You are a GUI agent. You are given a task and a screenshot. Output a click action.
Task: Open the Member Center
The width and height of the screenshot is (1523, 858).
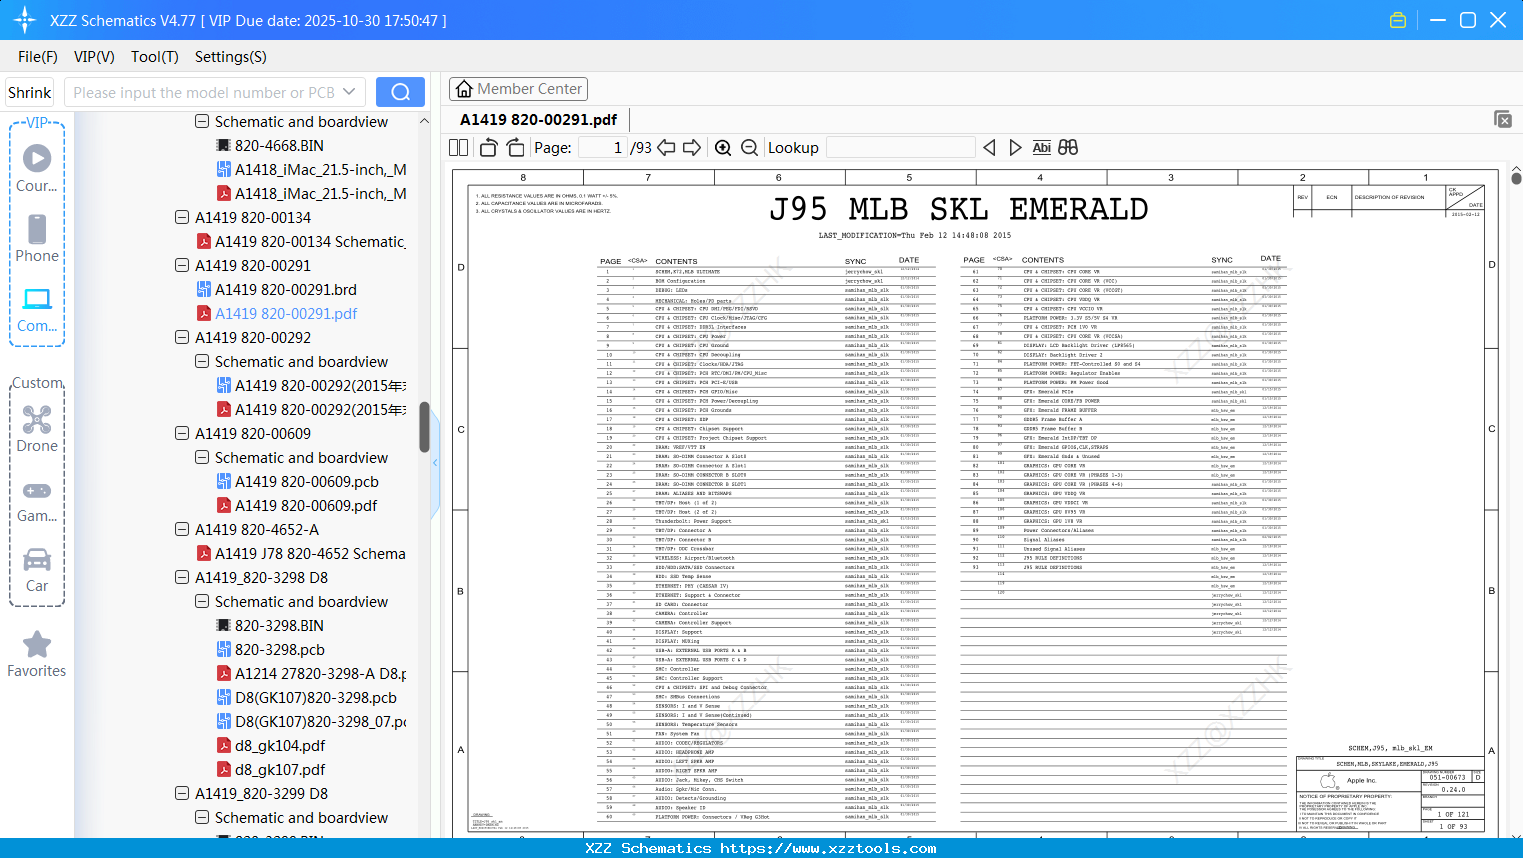pos(518,89)
